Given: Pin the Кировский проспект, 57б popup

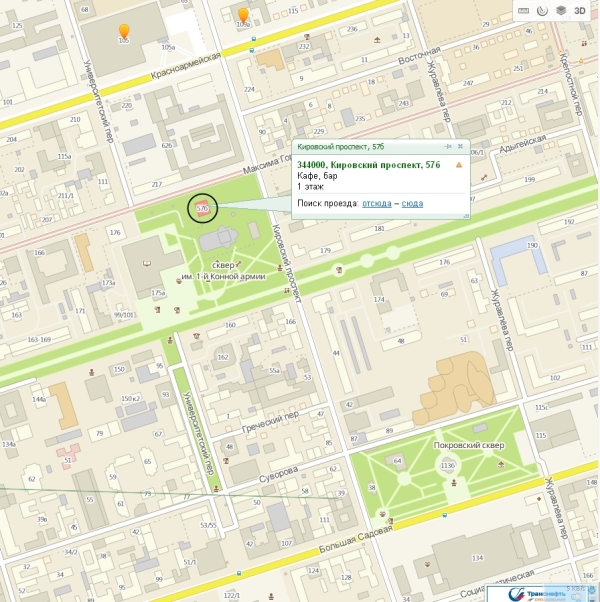Looking at the screenshot, I should [448, 146].
